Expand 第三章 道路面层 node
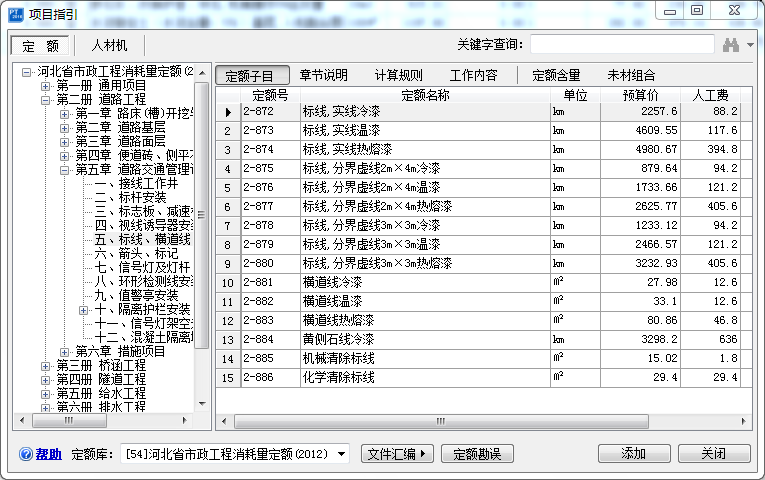 click(64, 142)
